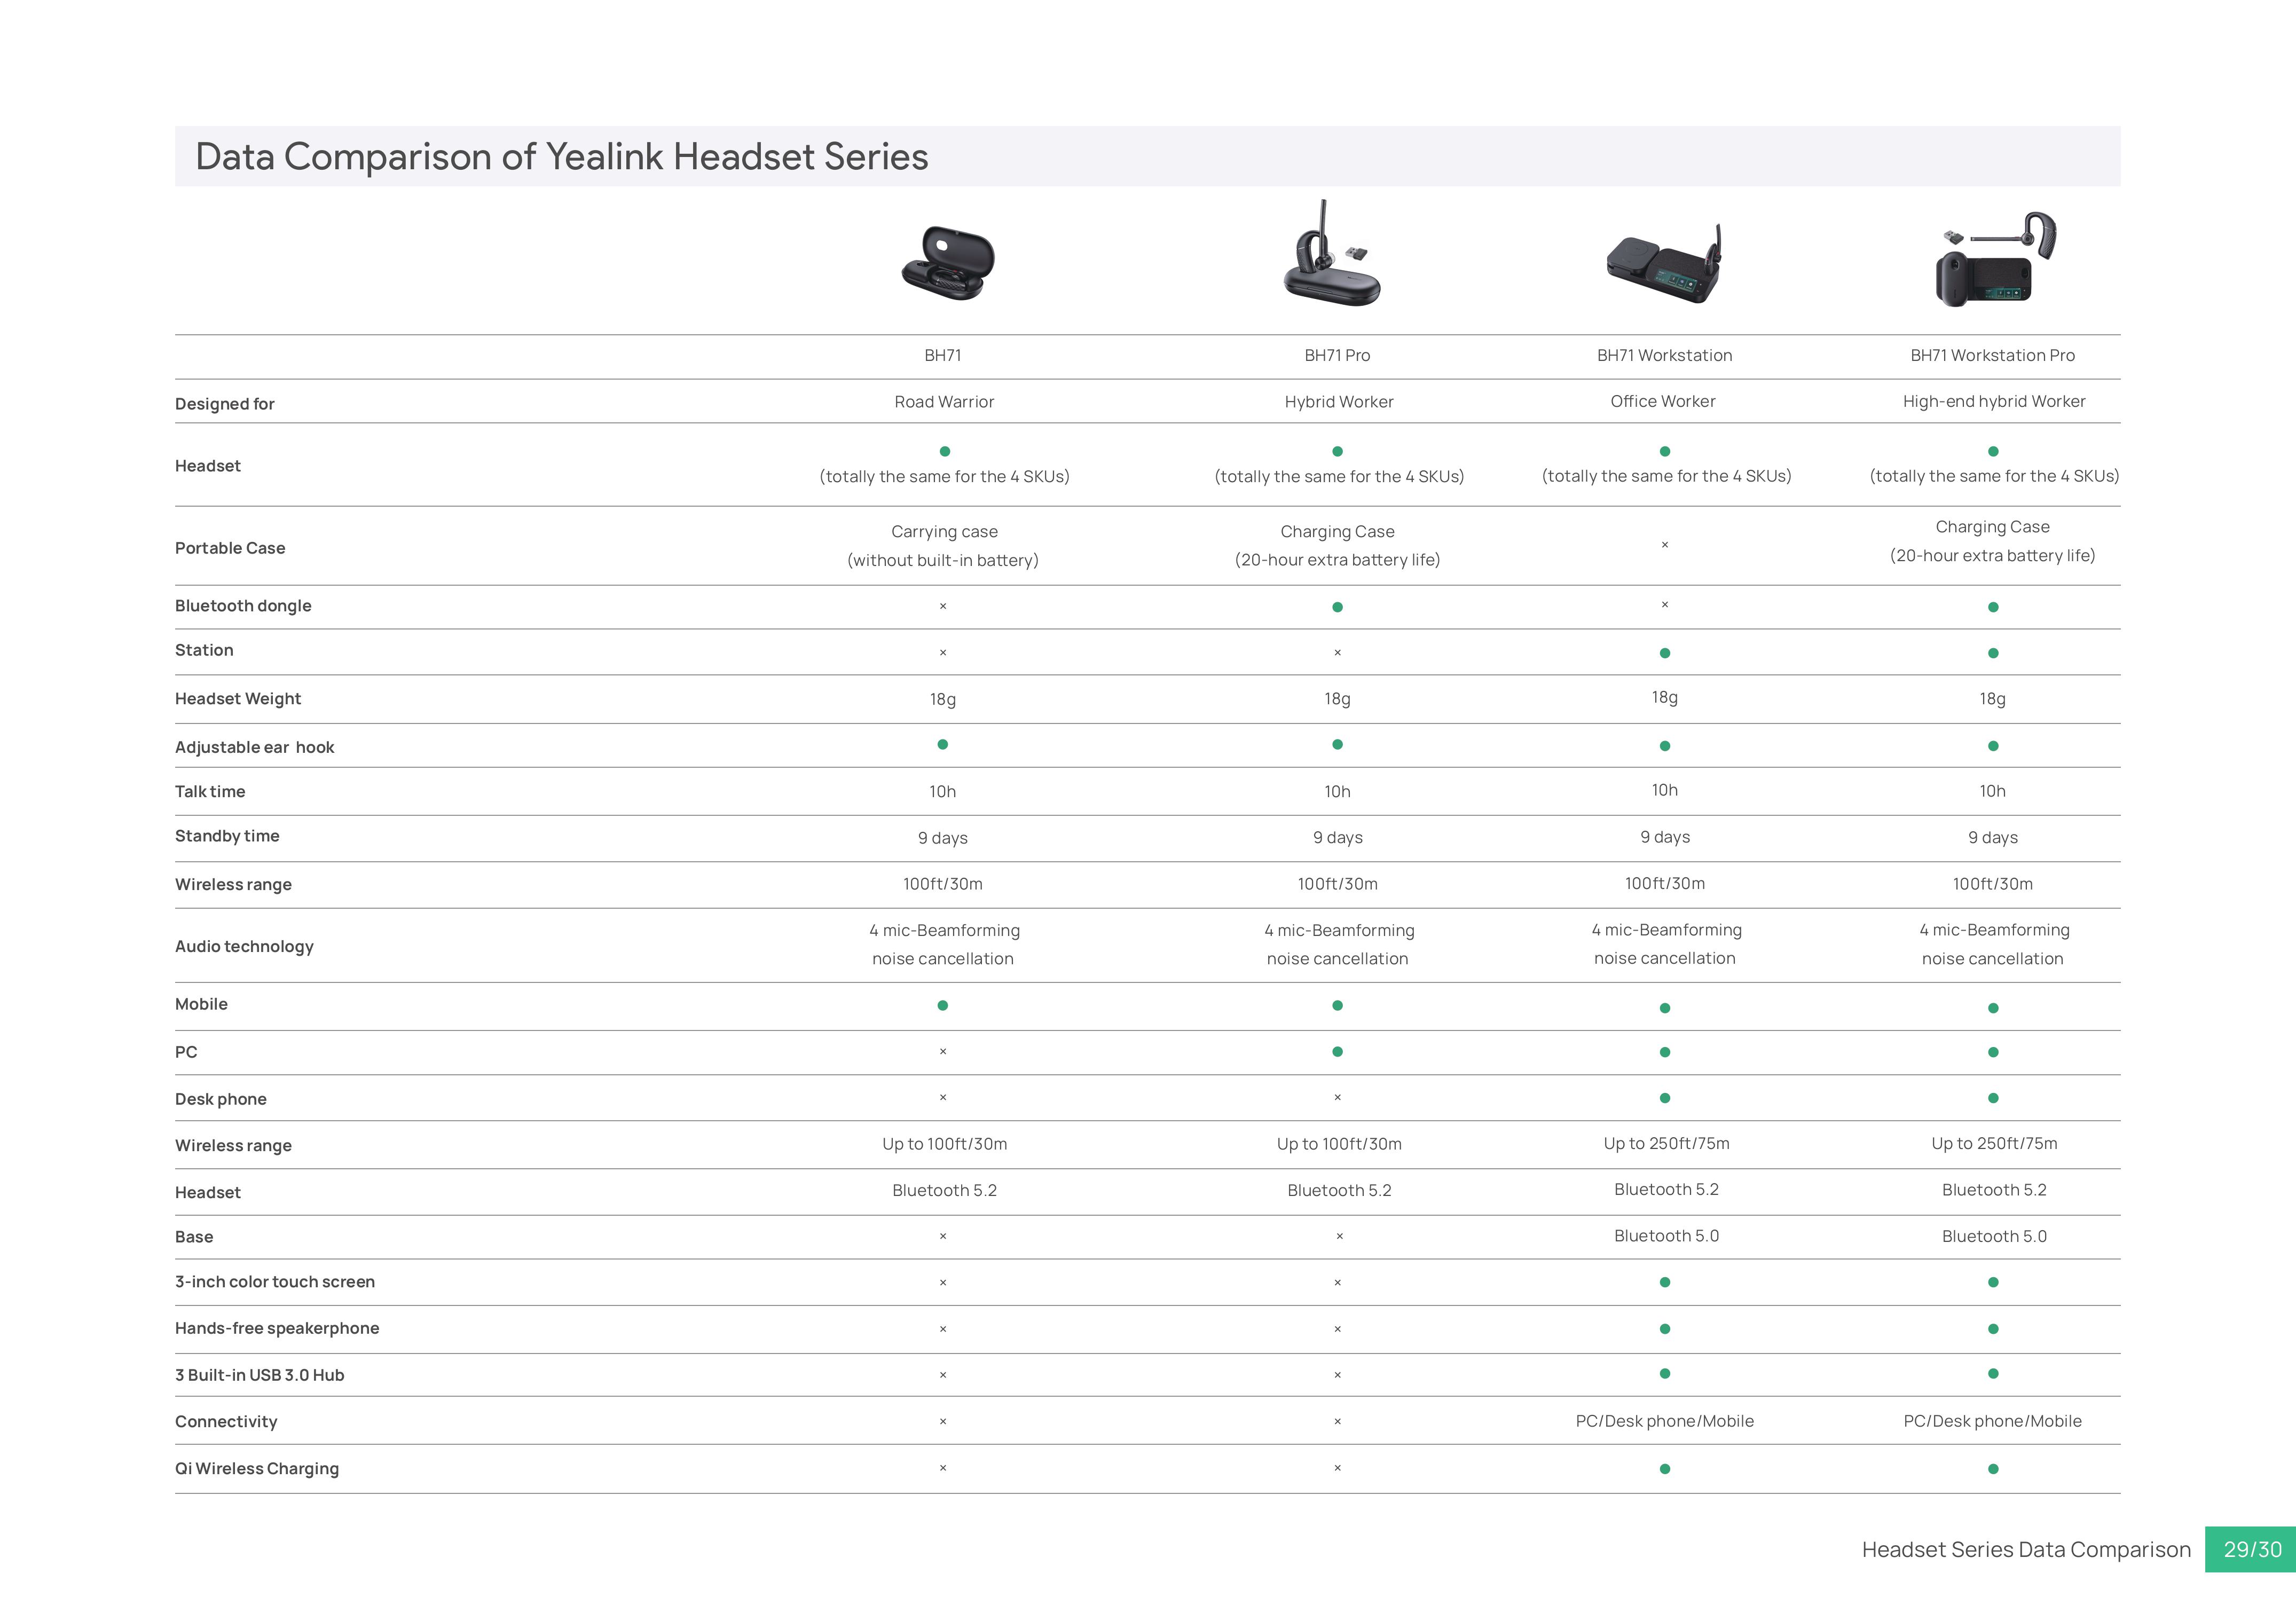2296x1621 pixels.
Task: Click the Bluetooth dongle row label
Action: [x=243, y=606]
